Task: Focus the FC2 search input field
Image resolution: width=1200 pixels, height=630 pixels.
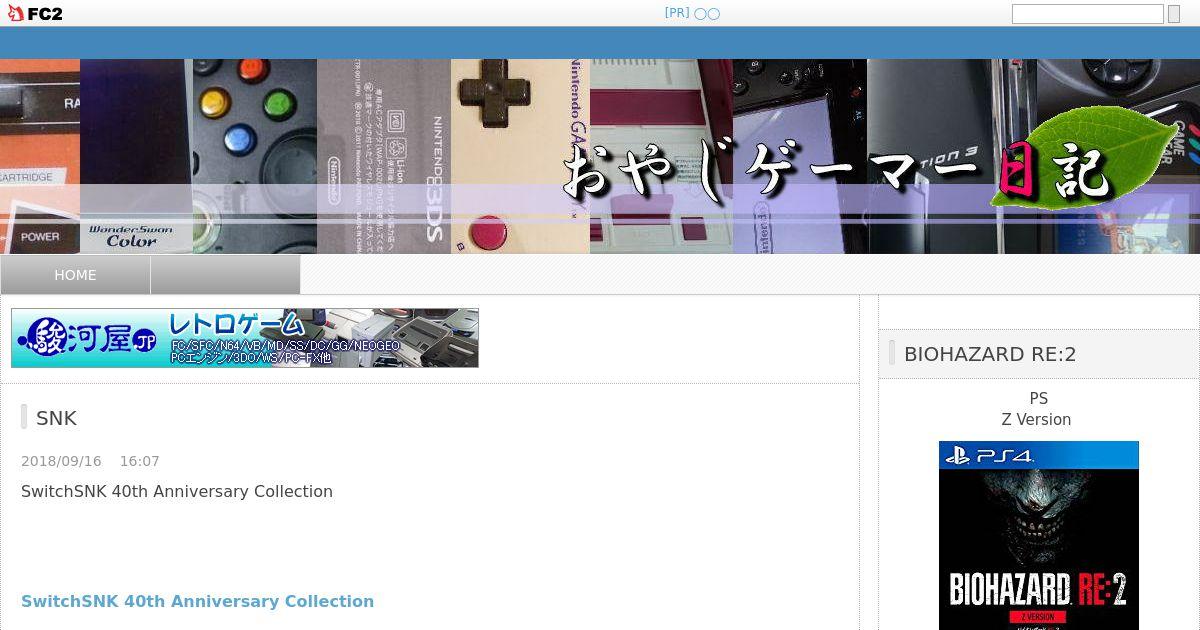Action: click(x=1087, y=14)
